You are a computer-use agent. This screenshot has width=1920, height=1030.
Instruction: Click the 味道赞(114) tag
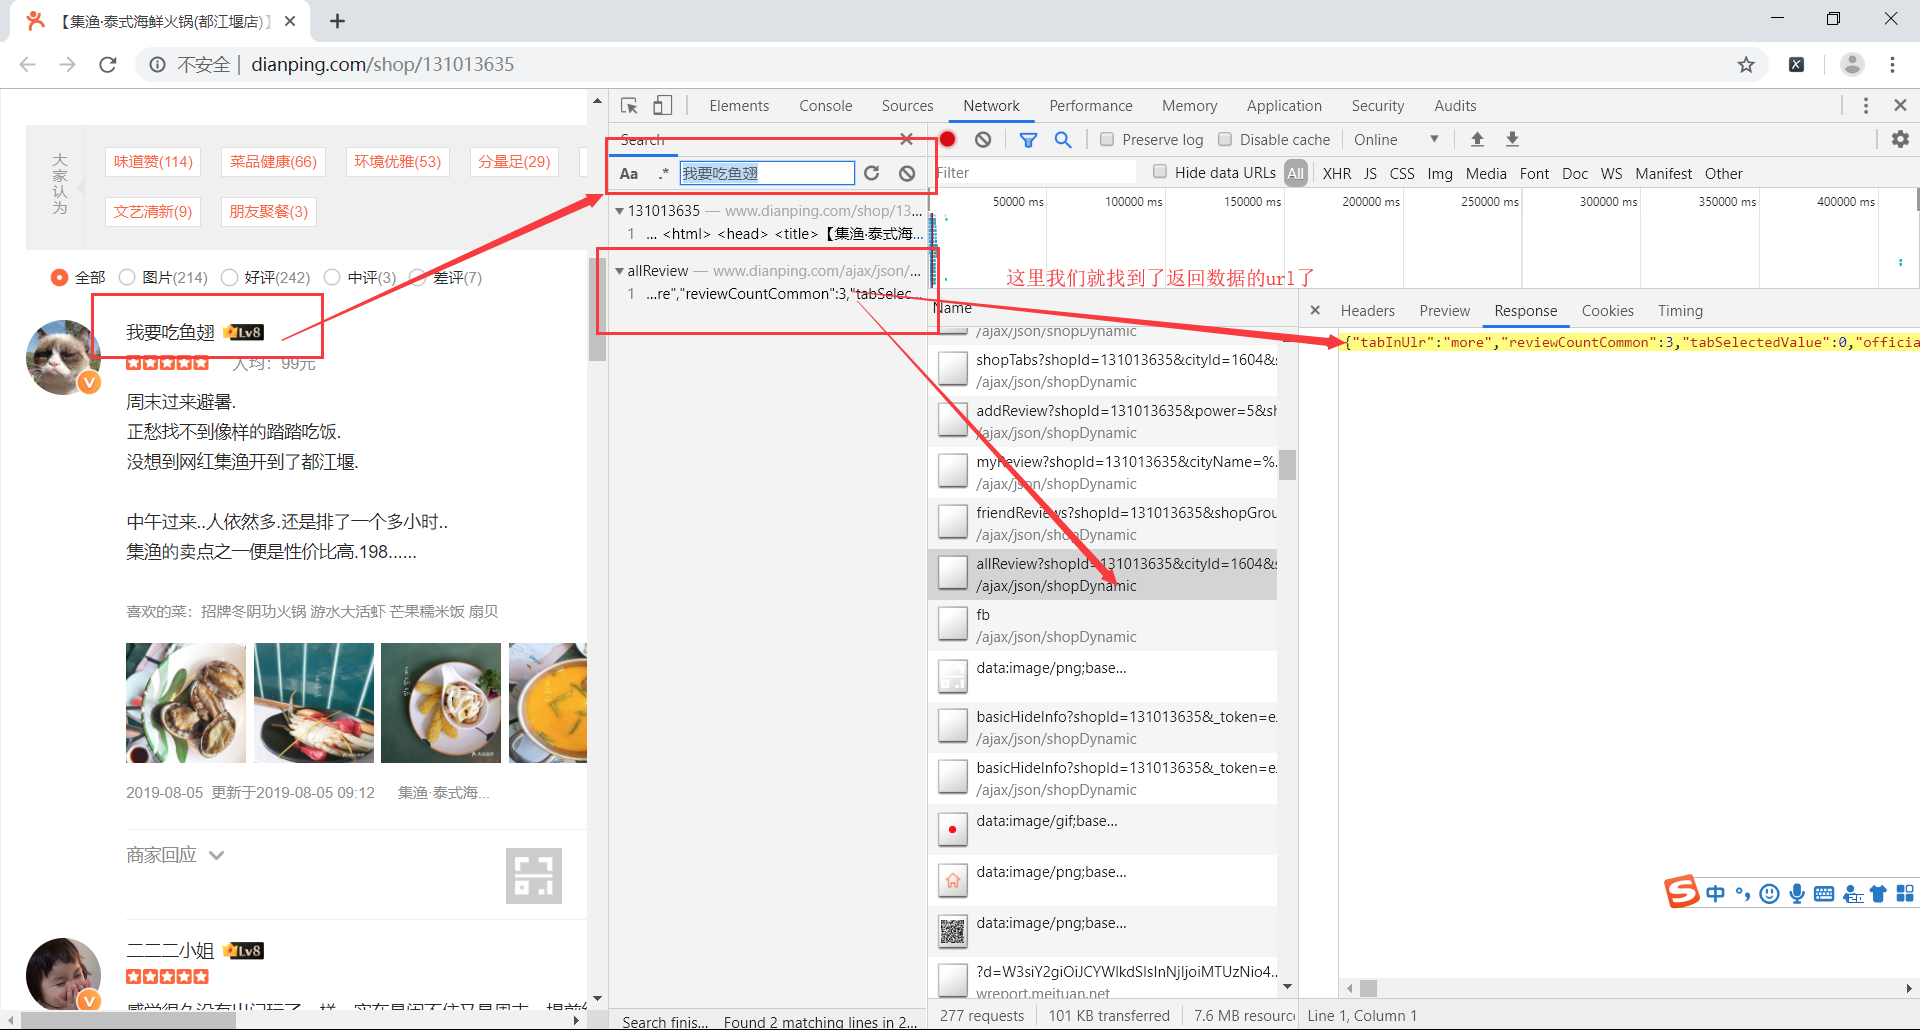pos(153,161)
